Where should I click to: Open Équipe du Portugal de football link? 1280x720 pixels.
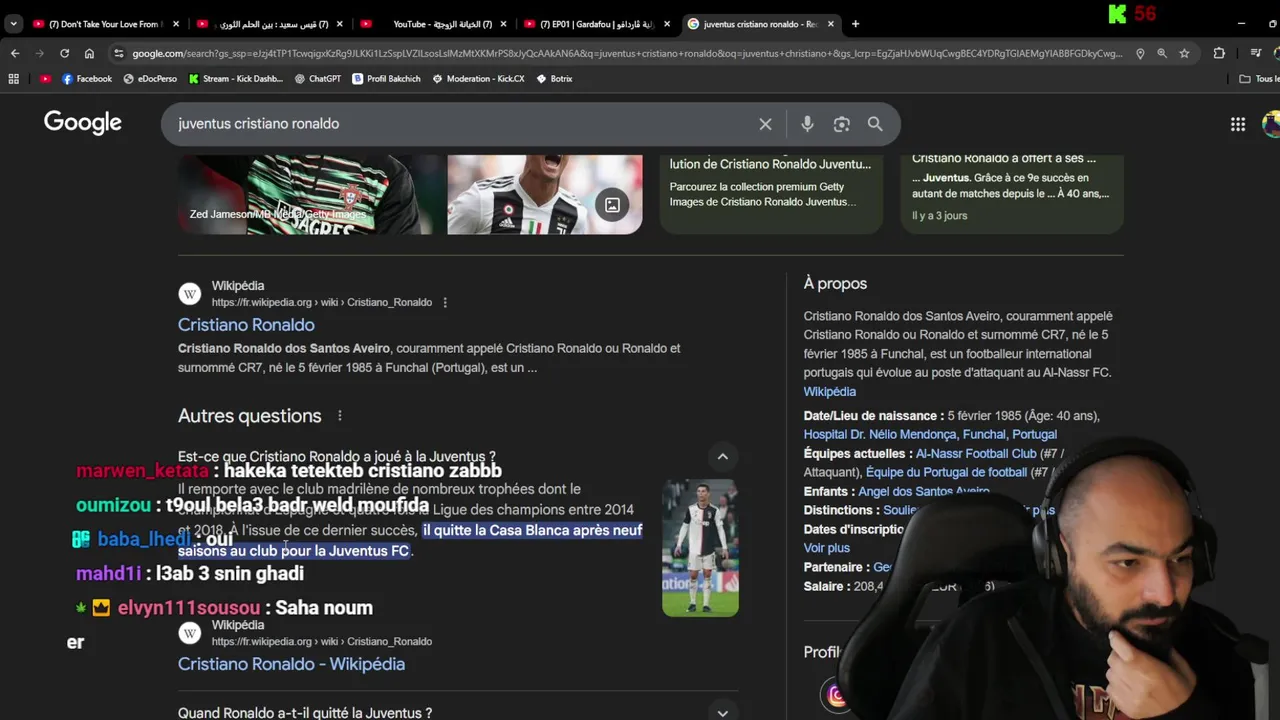pos(946,472)
